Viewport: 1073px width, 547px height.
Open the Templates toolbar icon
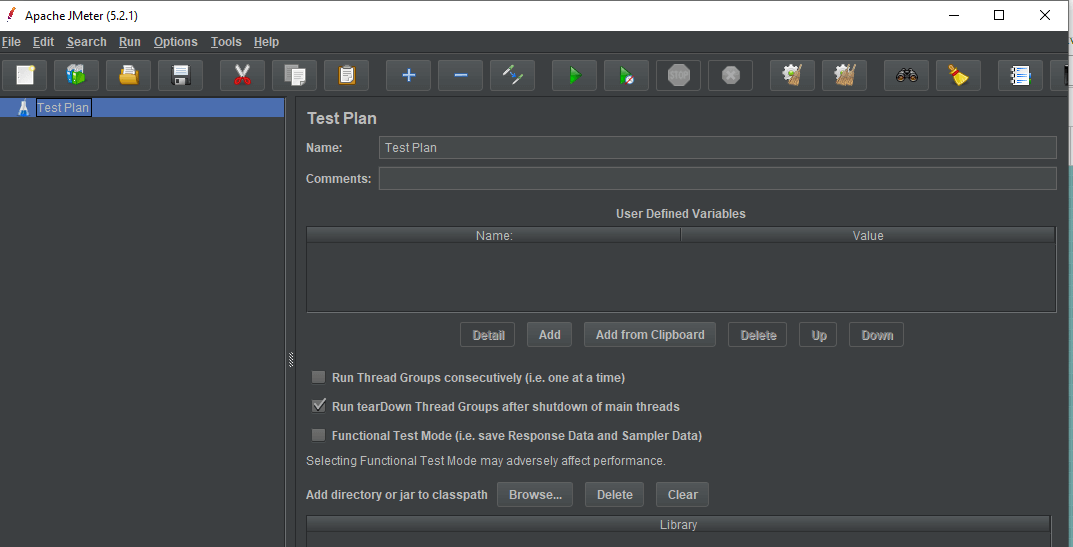click(77, 75)
